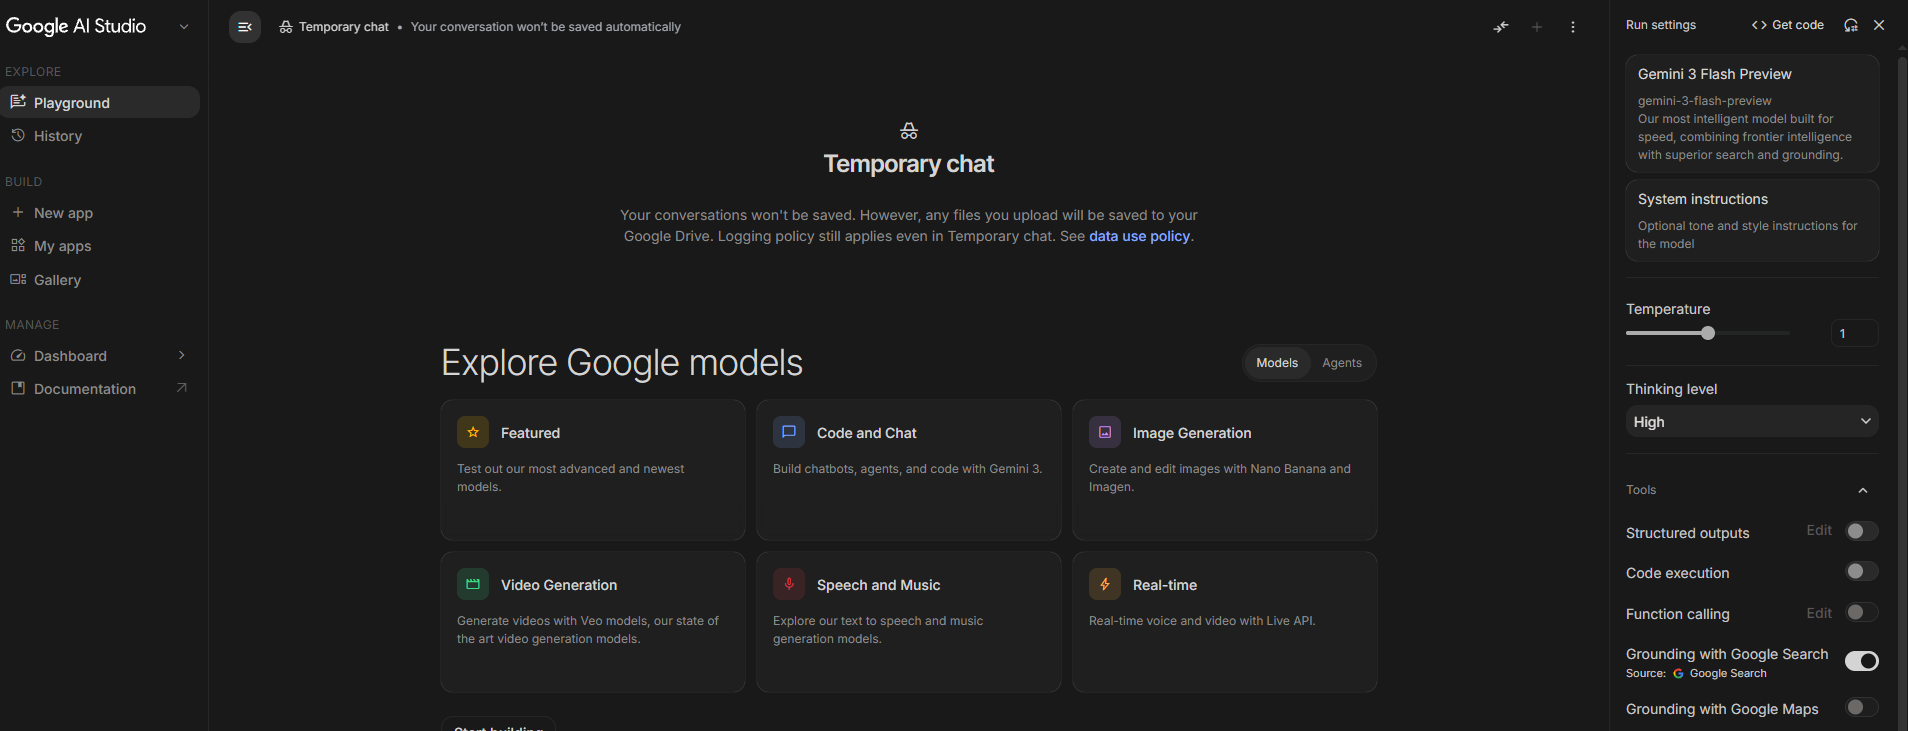Click the Get code brackets icon

1759,25
